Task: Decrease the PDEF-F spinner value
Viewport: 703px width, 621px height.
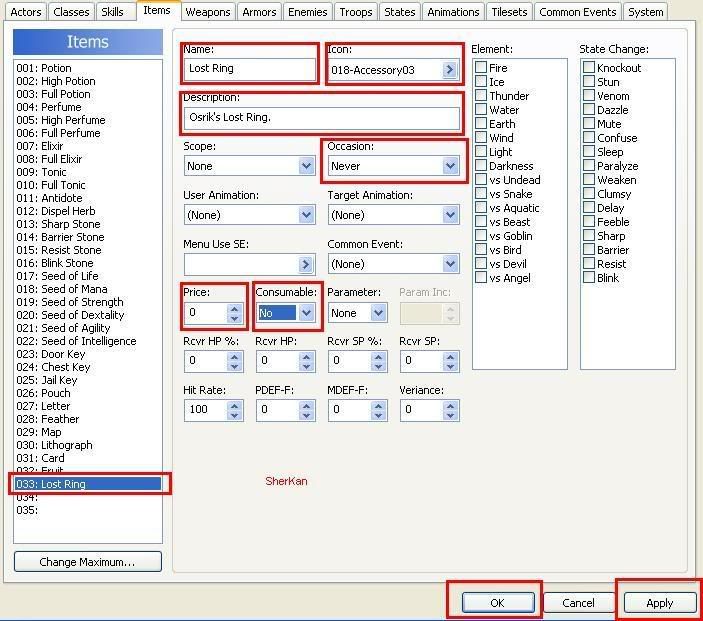Action: click(306, 415)
